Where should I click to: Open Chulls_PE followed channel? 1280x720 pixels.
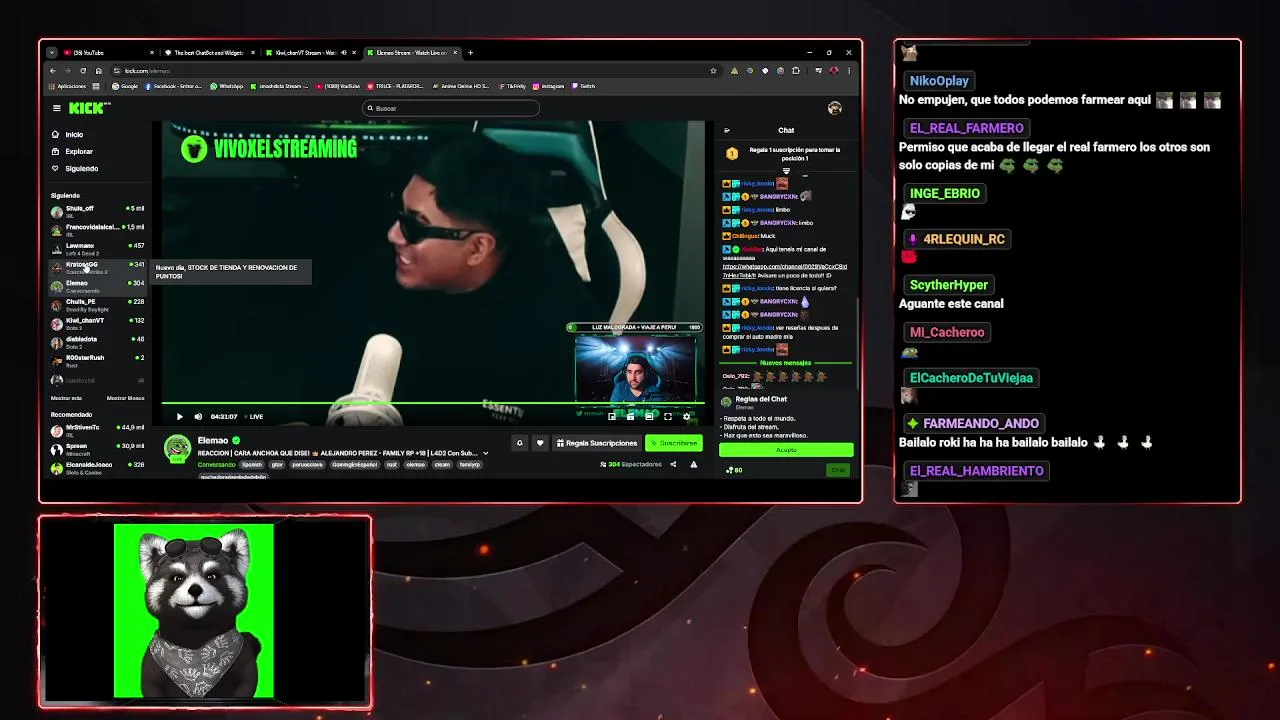click(98, 304)
